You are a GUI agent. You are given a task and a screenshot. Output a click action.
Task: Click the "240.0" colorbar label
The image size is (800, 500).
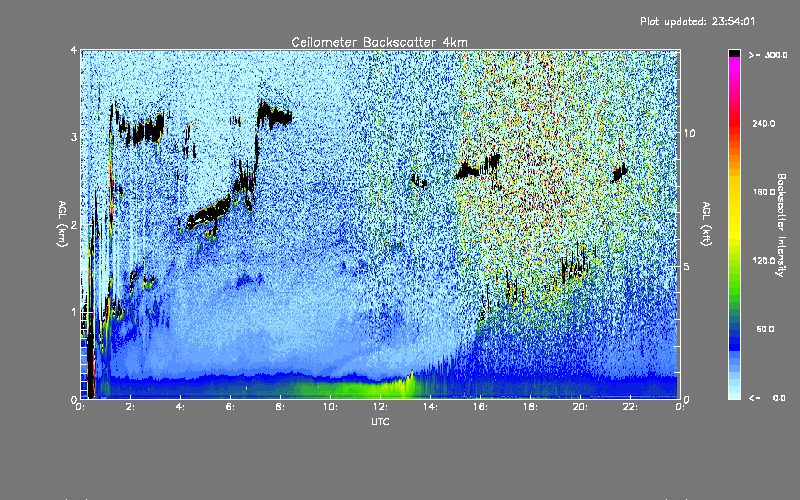click(763, 124)
